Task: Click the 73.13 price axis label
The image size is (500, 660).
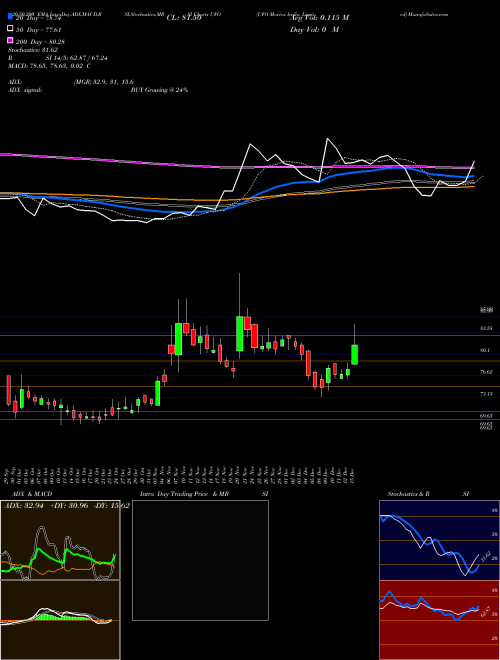Action: [486, 394]
